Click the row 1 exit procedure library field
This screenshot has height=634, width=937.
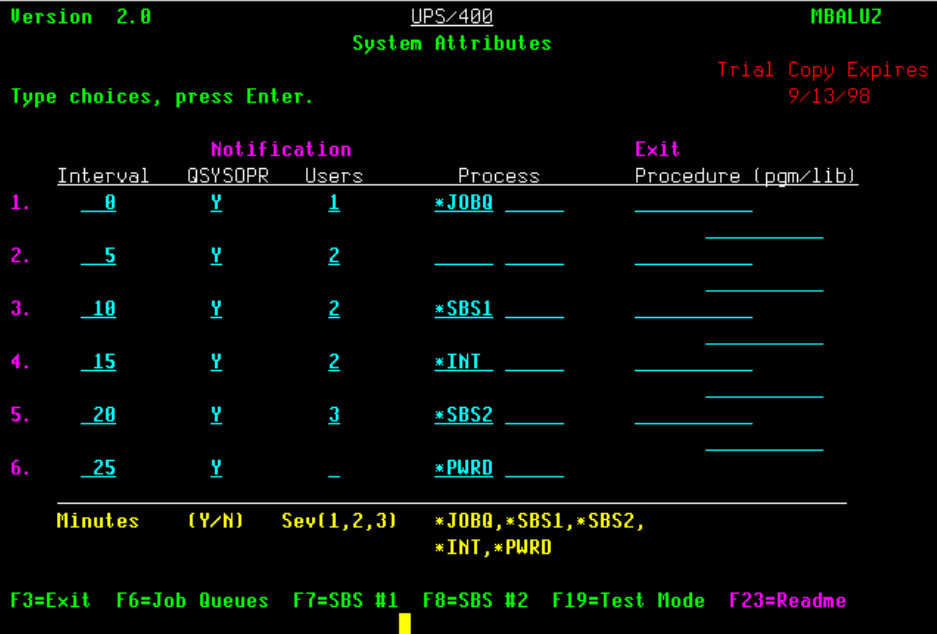click(764, 231)
